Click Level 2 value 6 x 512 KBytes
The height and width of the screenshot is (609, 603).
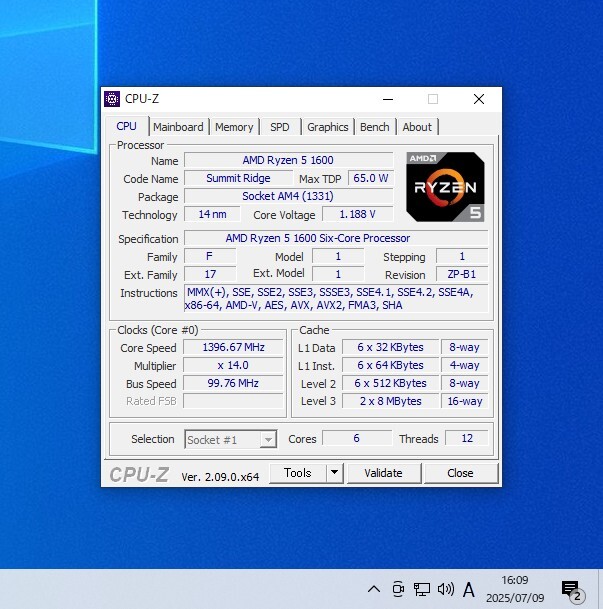click(391, 383)
